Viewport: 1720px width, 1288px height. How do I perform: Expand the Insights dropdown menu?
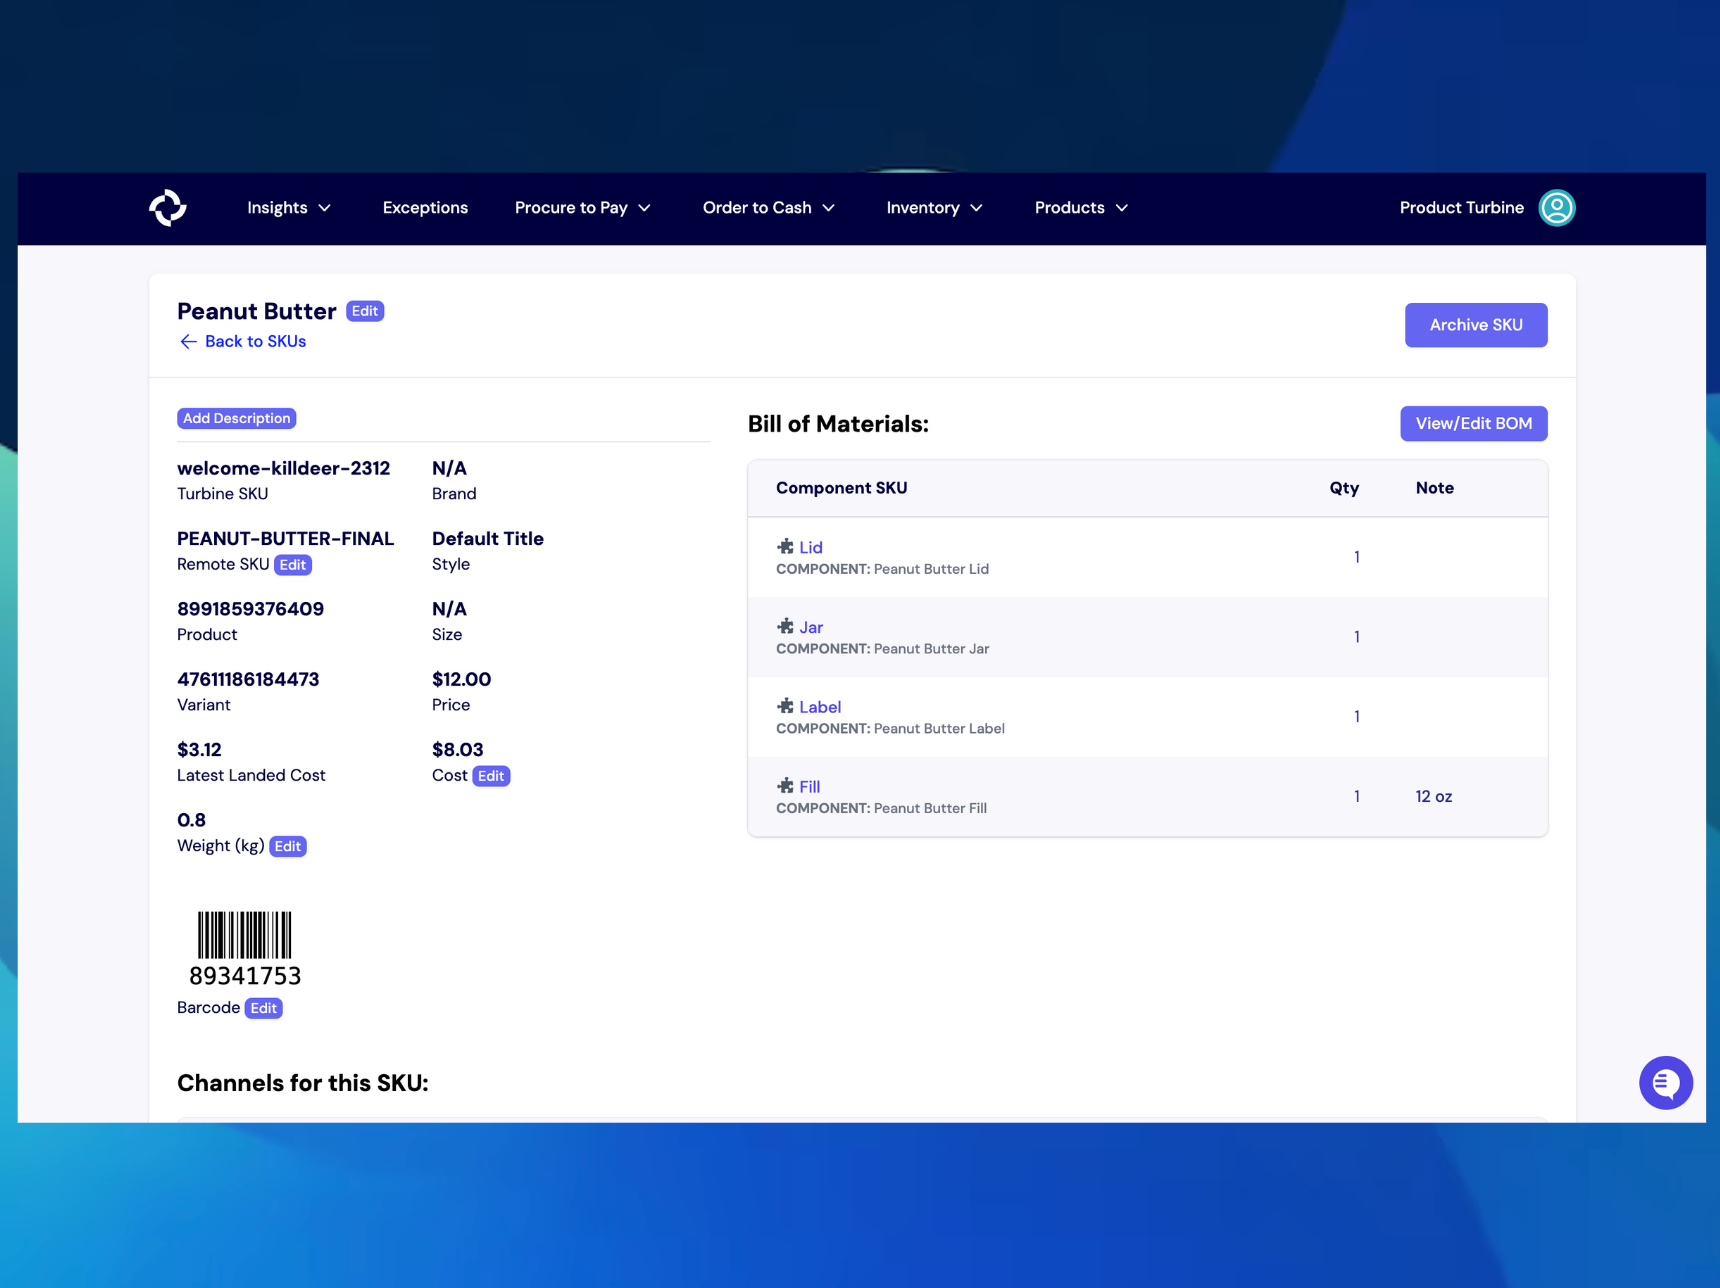coord(288,208)
